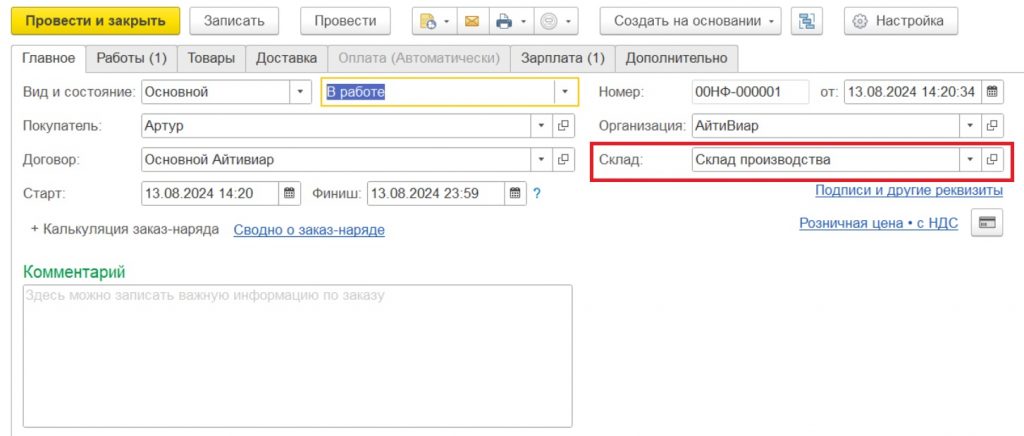
Task: Click the Покупатель field with Артур
Action: (336, 126)
